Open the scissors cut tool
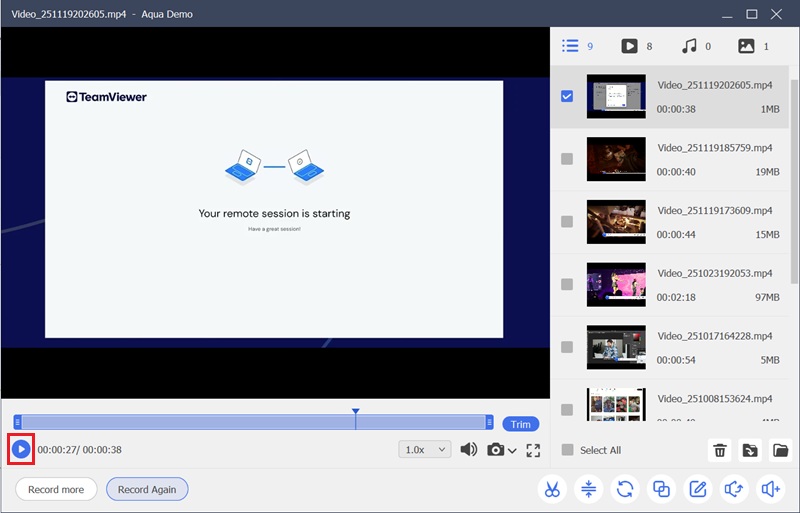Image resolution: width=800 pixels, height=513 pixels. (551, 489)
